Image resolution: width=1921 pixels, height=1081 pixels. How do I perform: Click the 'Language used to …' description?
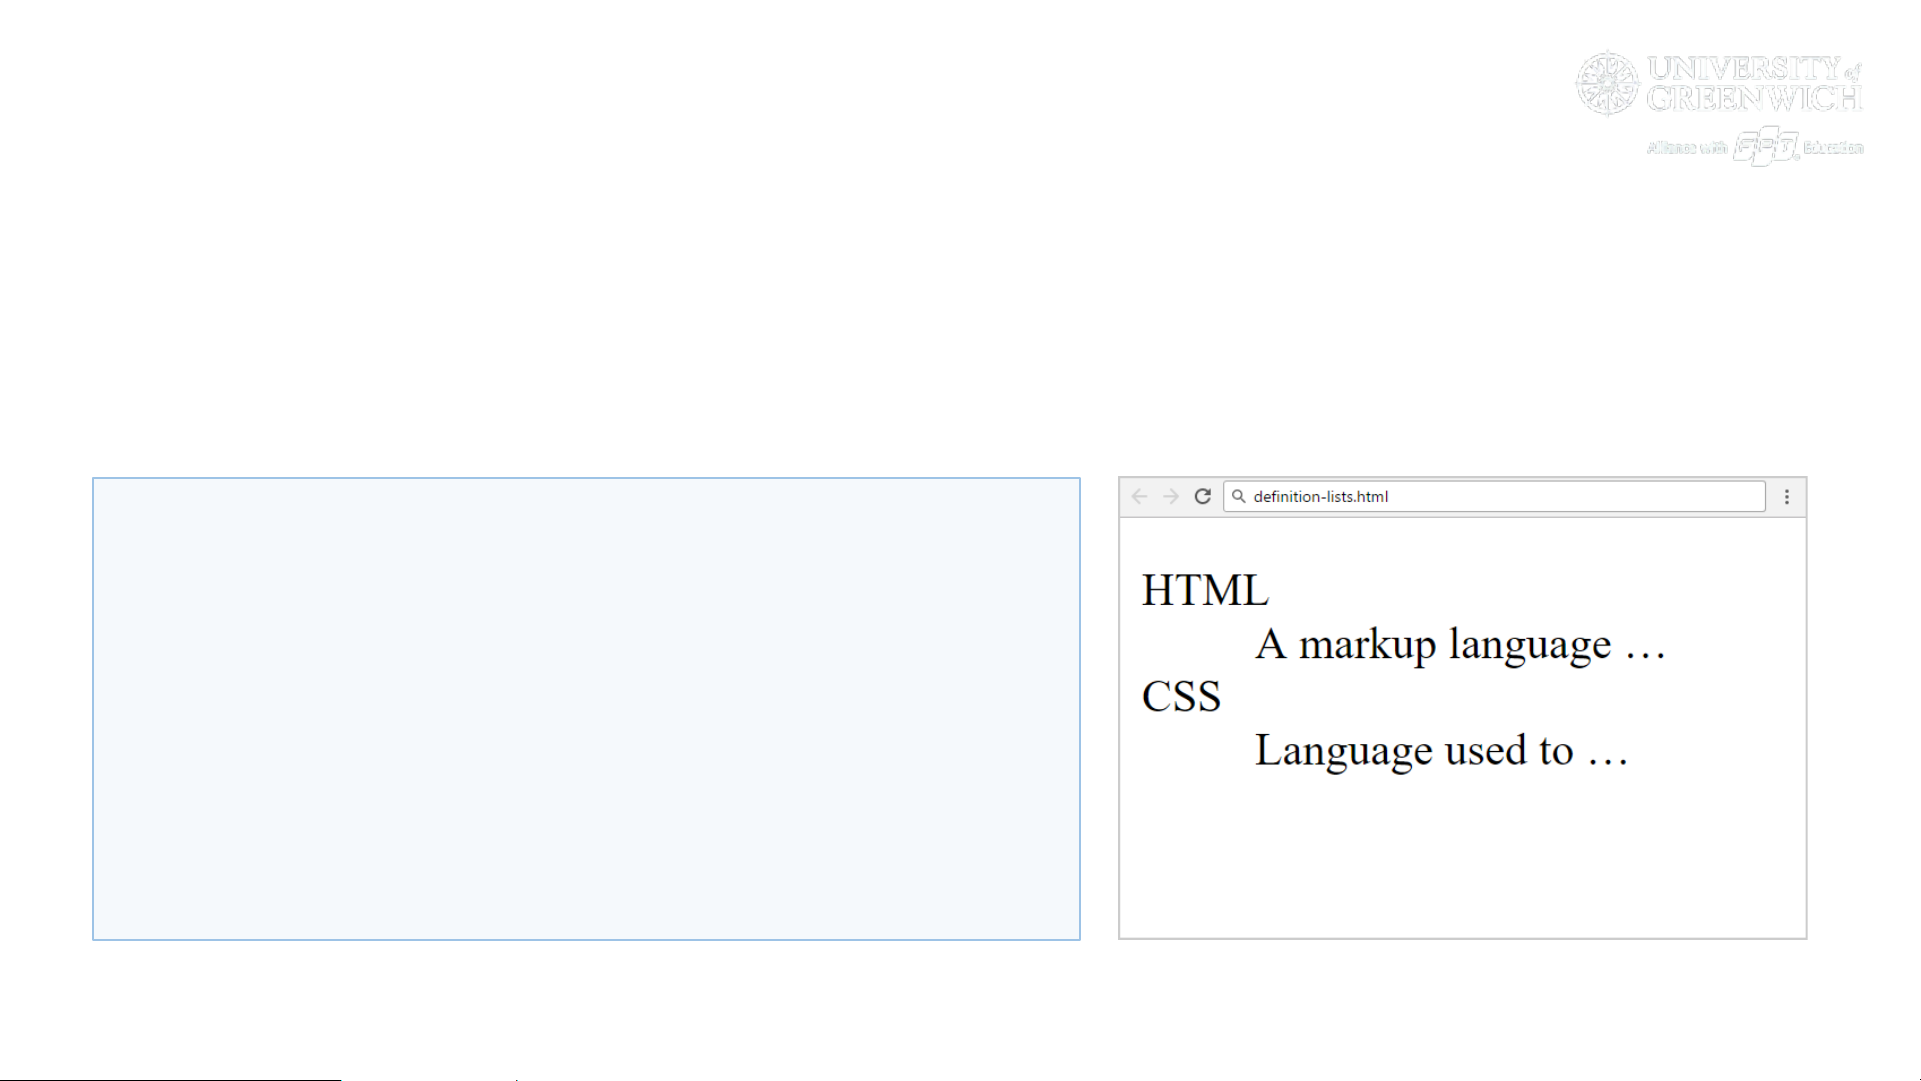pos(1440,751)
